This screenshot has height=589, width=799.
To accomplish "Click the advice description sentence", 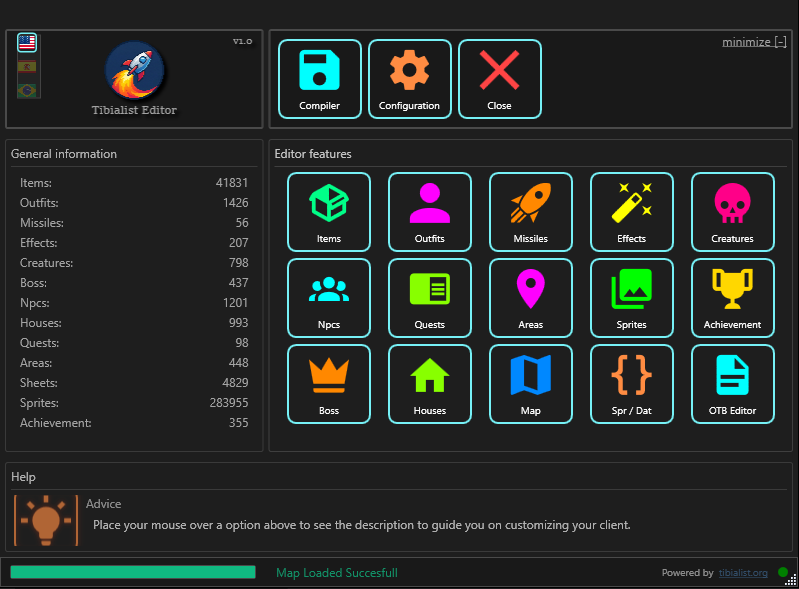I will [362, 525].
